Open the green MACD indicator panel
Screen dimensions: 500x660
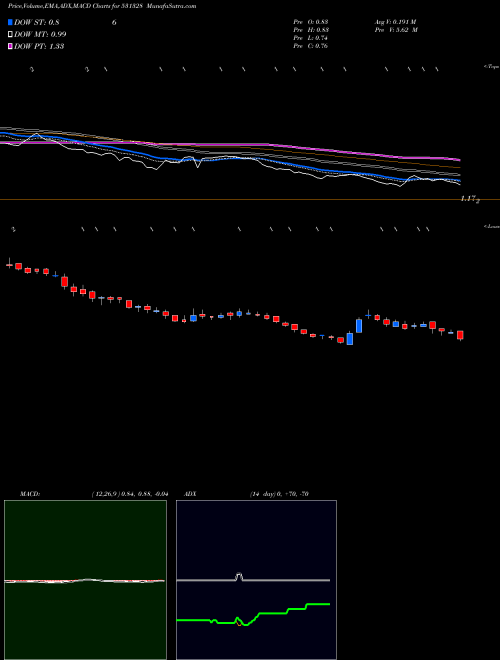click(x=85, y=580)
